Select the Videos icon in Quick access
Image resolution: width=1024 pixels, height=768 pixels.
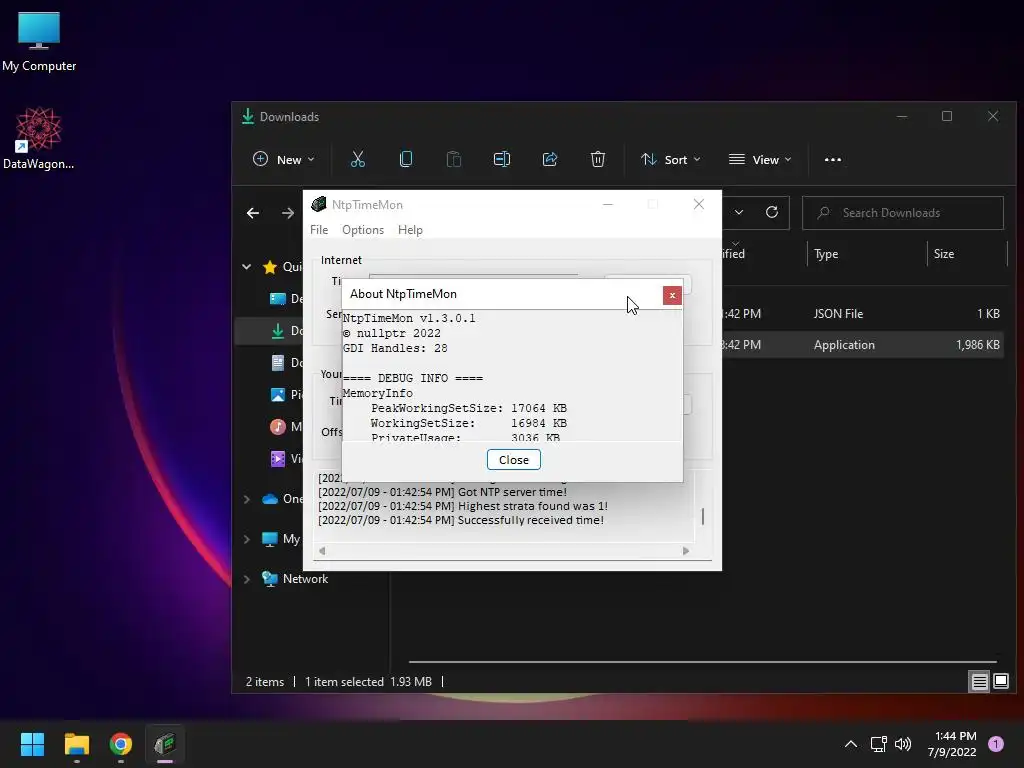(278, 458)
